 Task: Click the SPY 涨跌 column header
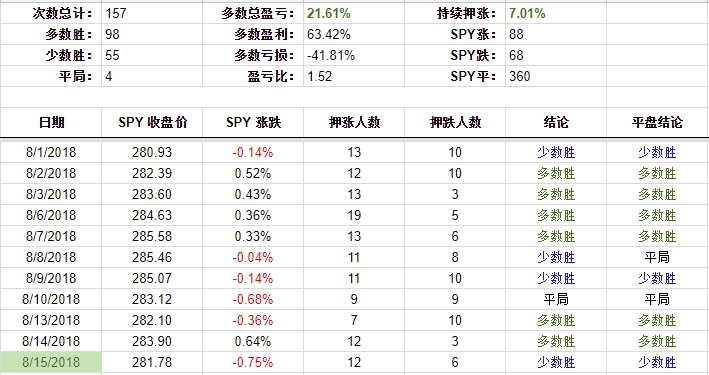click(253, 122)
